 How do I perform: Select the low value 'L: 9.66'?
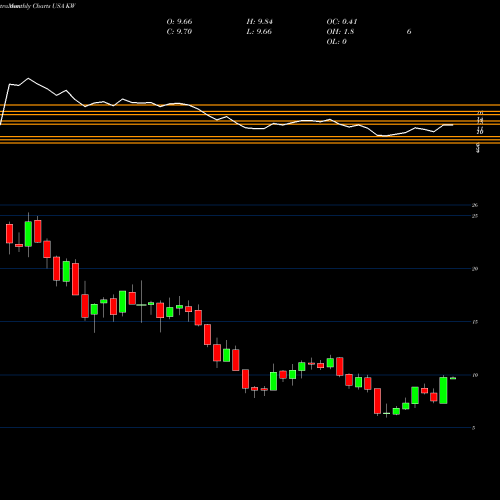[259, 32]
